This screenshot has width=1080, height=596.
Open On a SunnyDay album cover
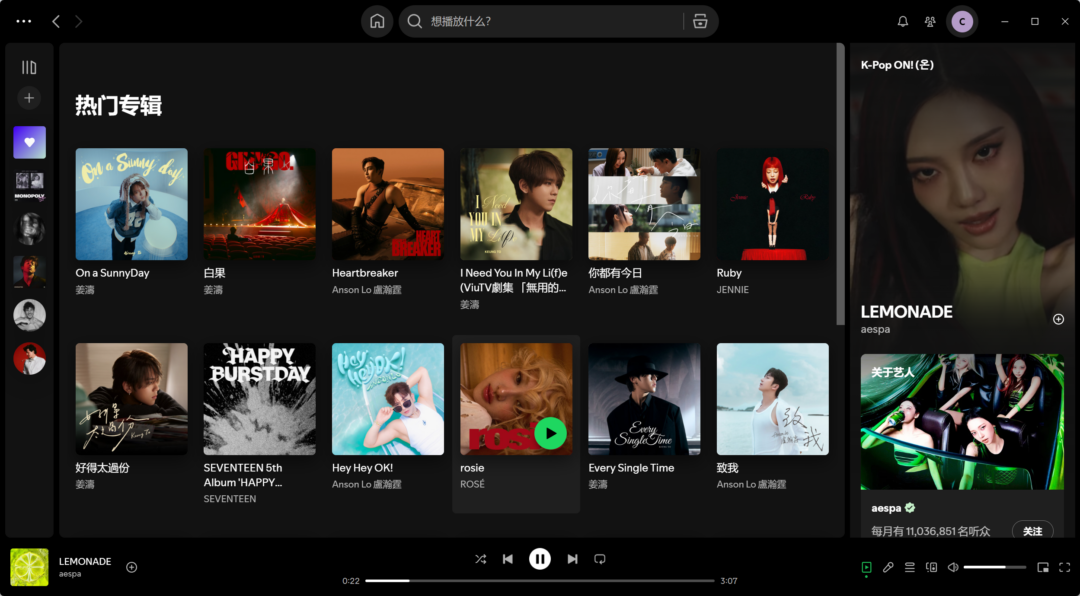pos(132,204)
